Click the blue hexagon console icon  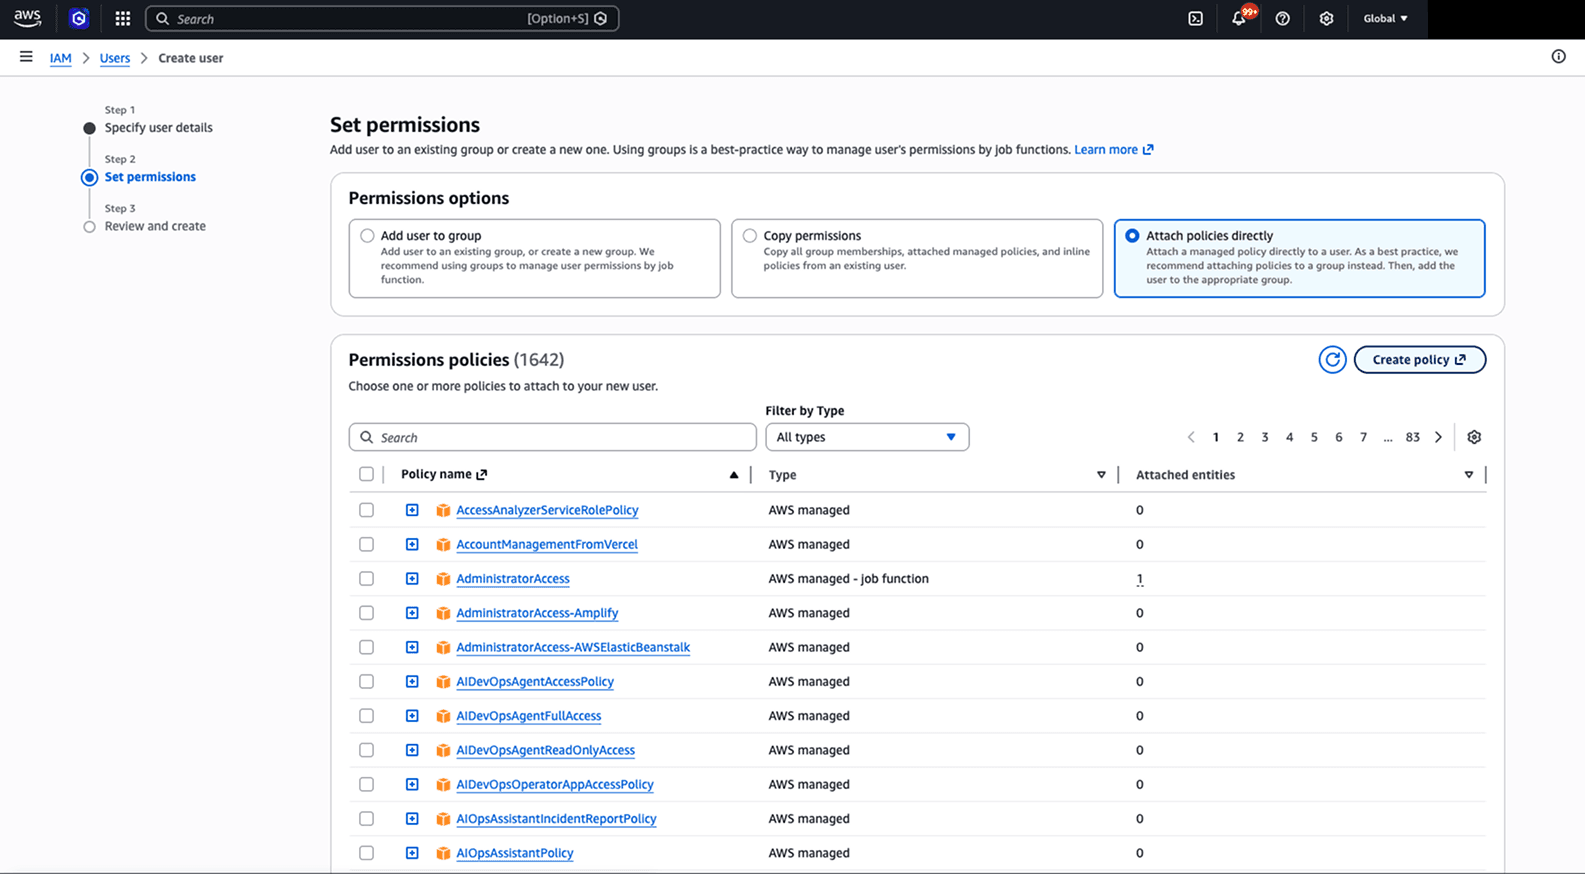(x=79, y=18)
